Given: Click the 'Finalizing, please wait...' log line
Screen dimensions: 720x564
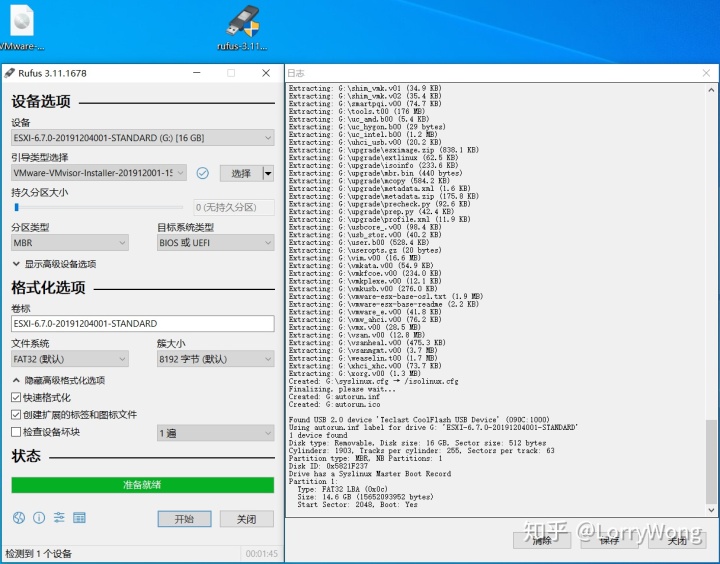Looking at the screenshot, I should (342, 389).
